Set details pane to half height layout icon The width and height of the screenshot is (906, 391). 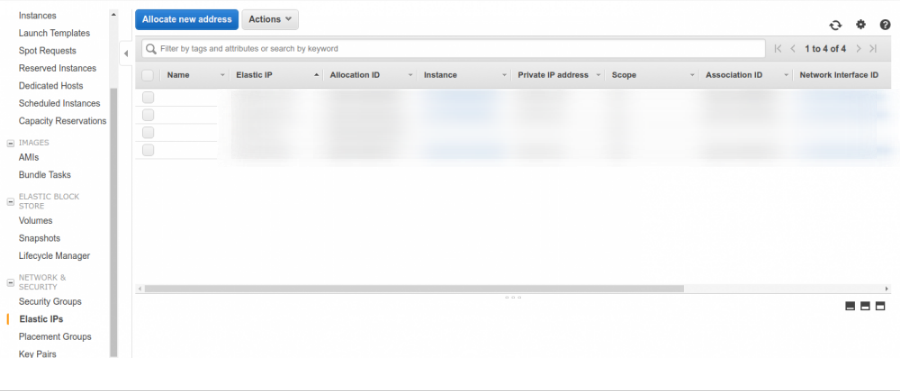click(x=865, y=306)
